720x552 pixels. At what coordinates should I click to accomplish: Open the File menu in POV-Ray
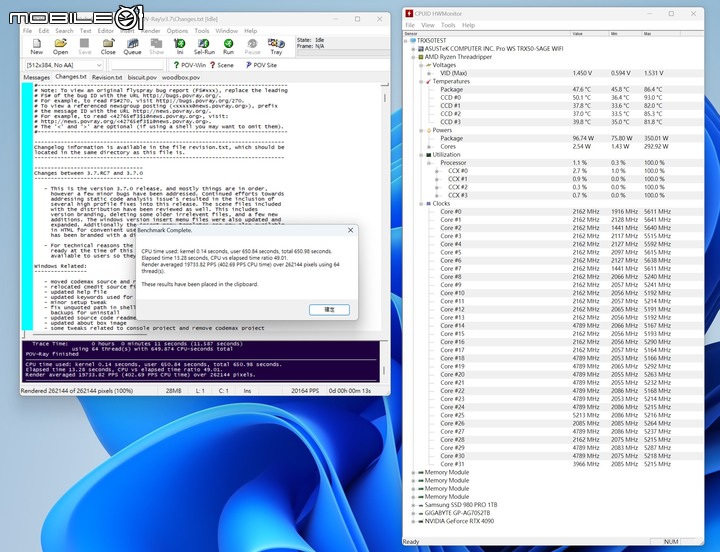[28, 31]
